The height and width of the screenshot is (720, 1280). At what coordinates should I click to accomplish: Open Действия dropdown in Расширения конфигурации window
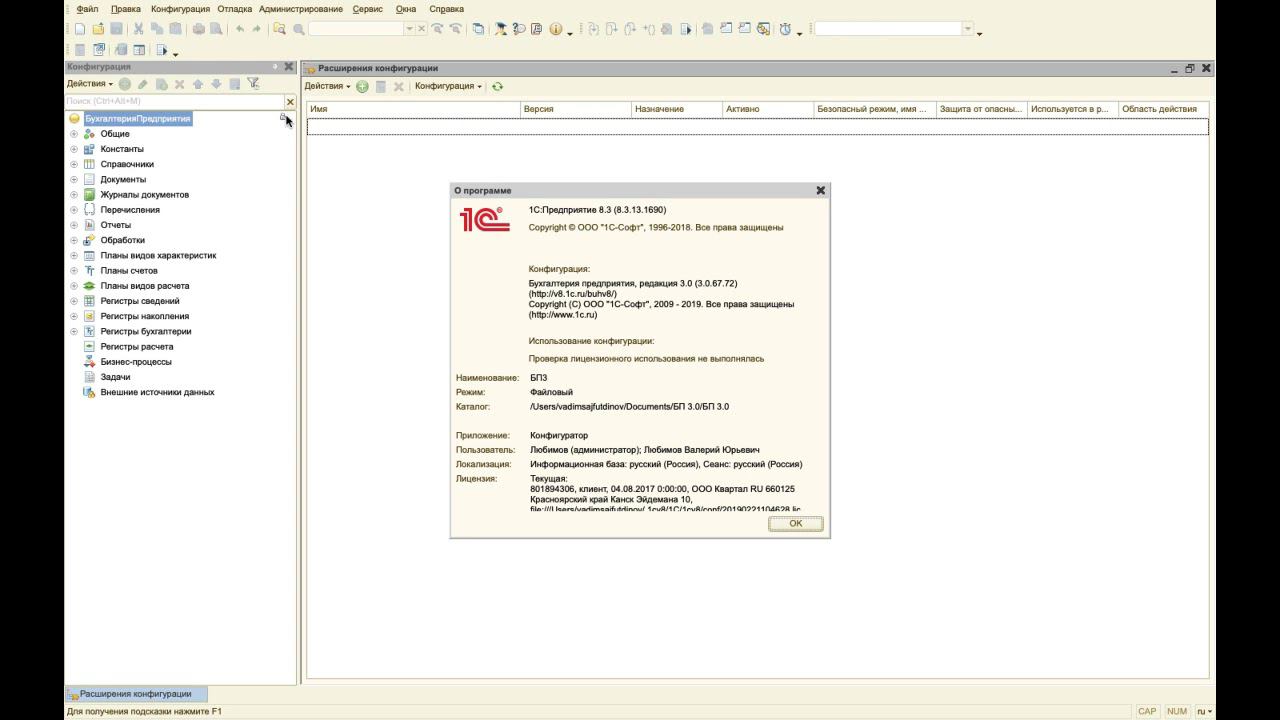tap(328, 87)
